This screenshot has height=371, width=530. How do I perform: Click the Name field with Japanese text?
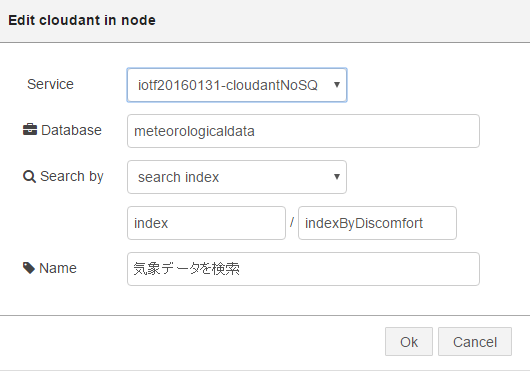[x=303, y=269]
